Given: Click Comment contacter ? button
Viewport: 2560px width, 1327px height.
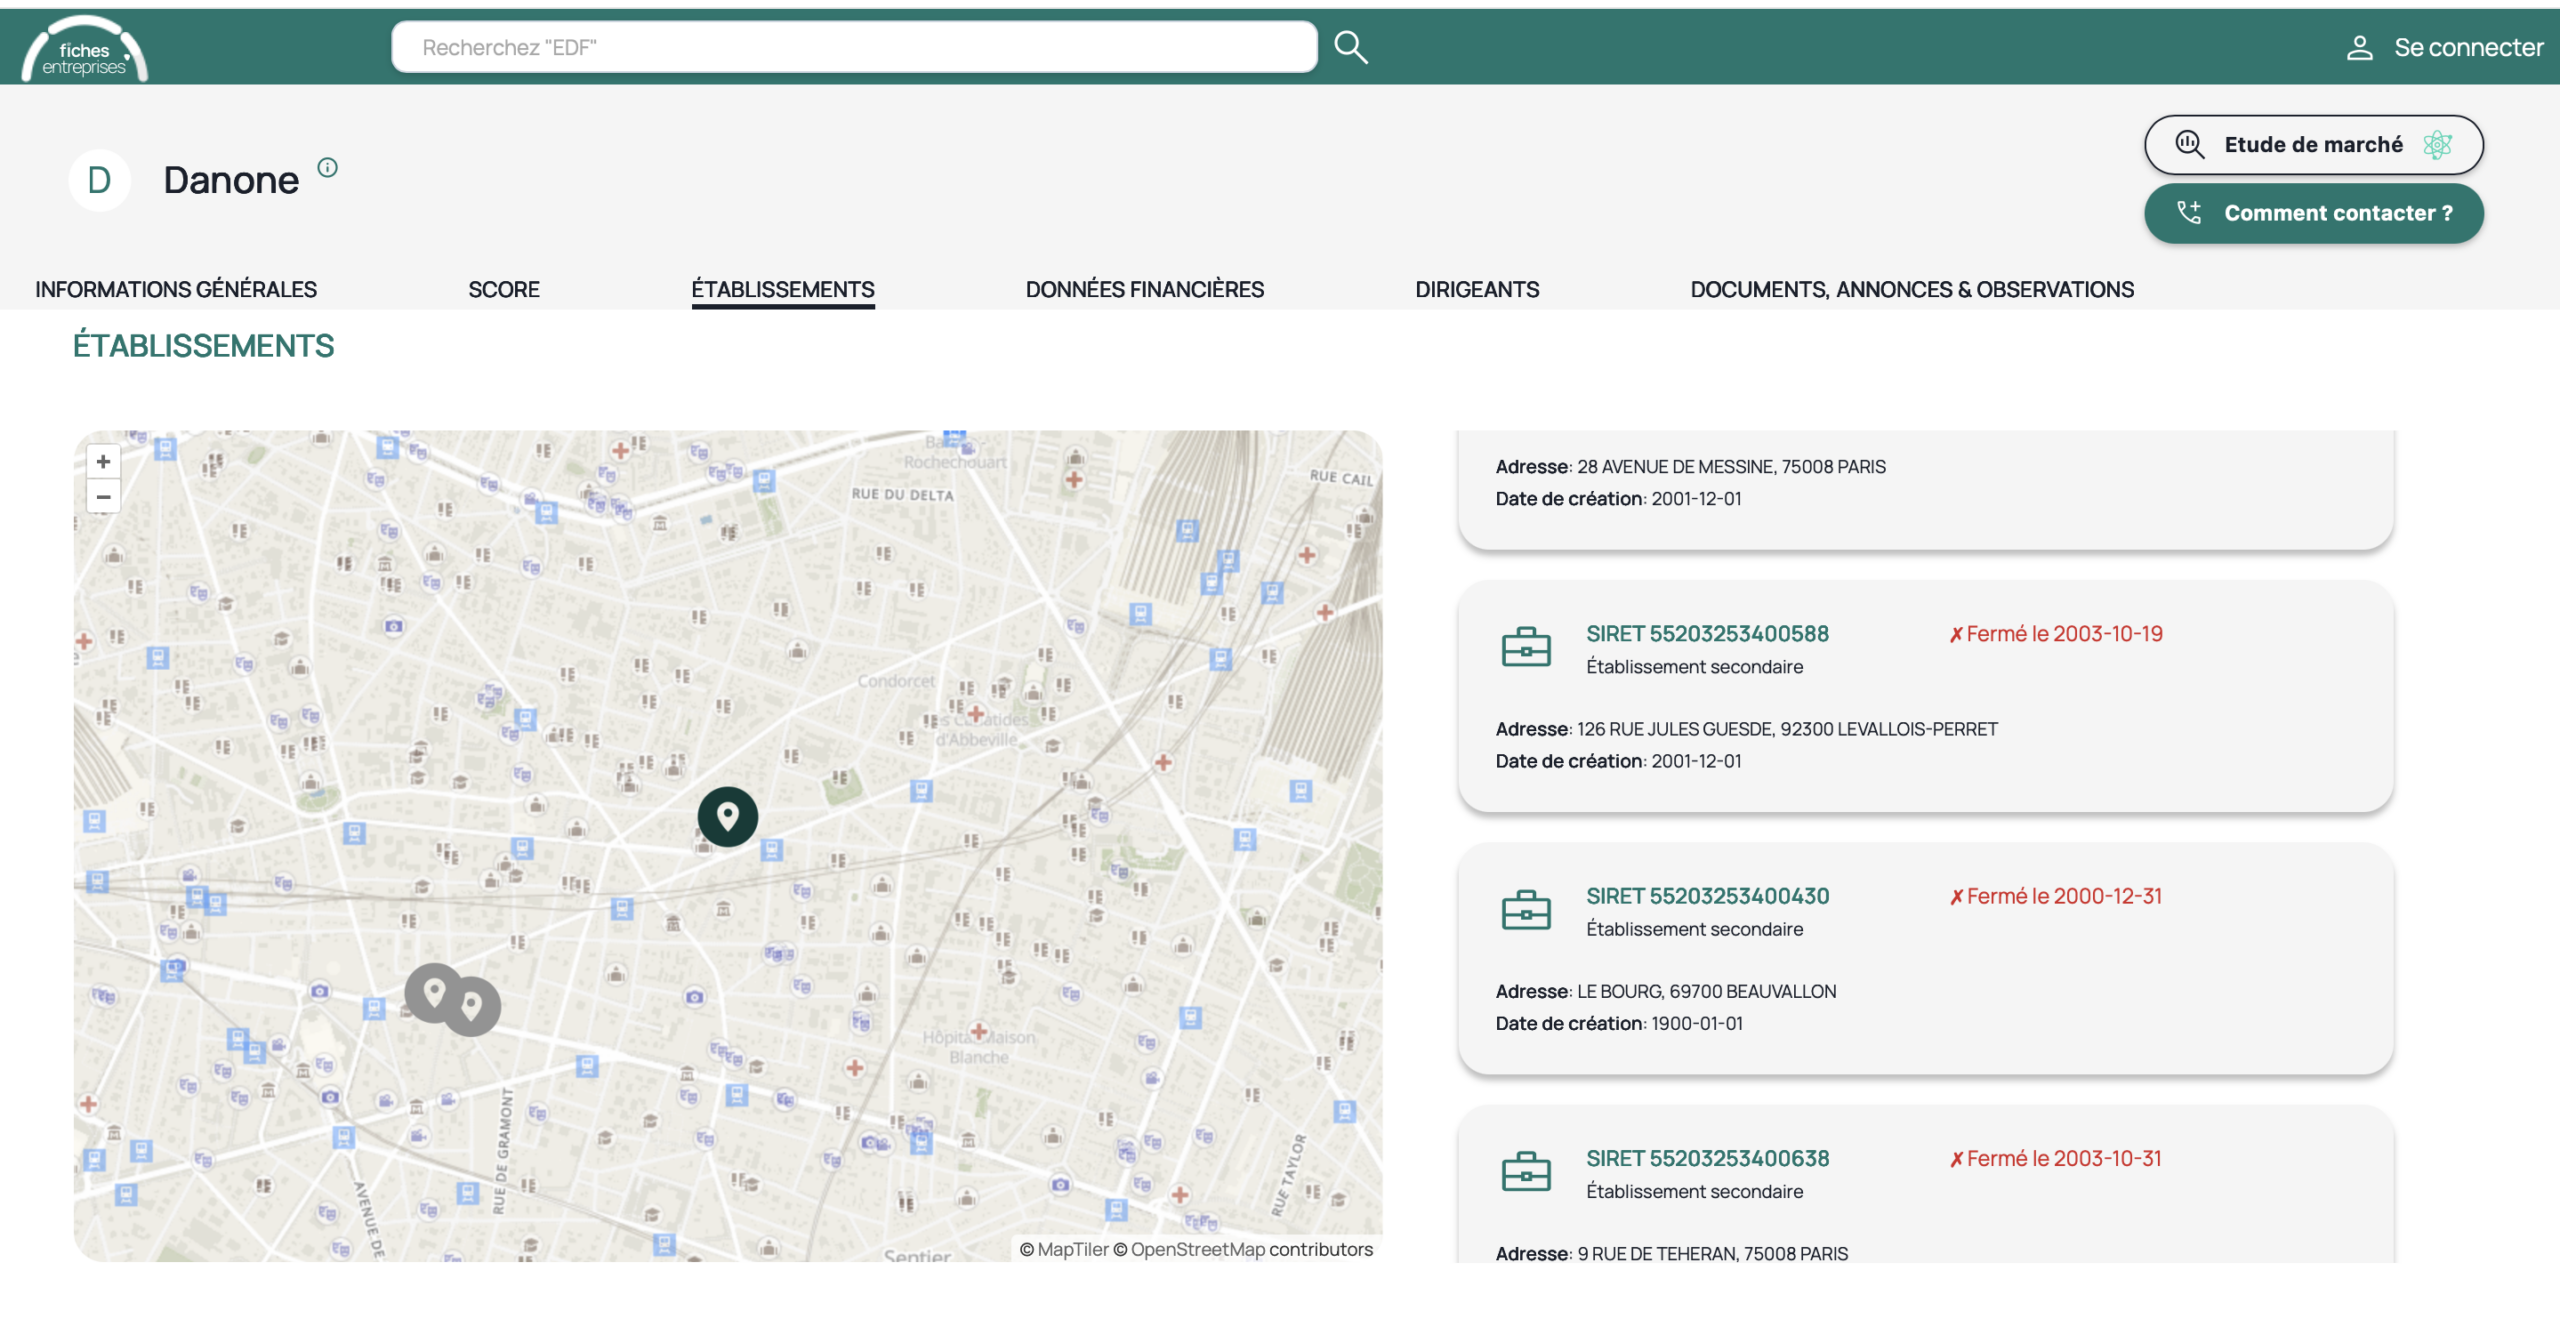Looking at the screenshot, I should 2312,213.
